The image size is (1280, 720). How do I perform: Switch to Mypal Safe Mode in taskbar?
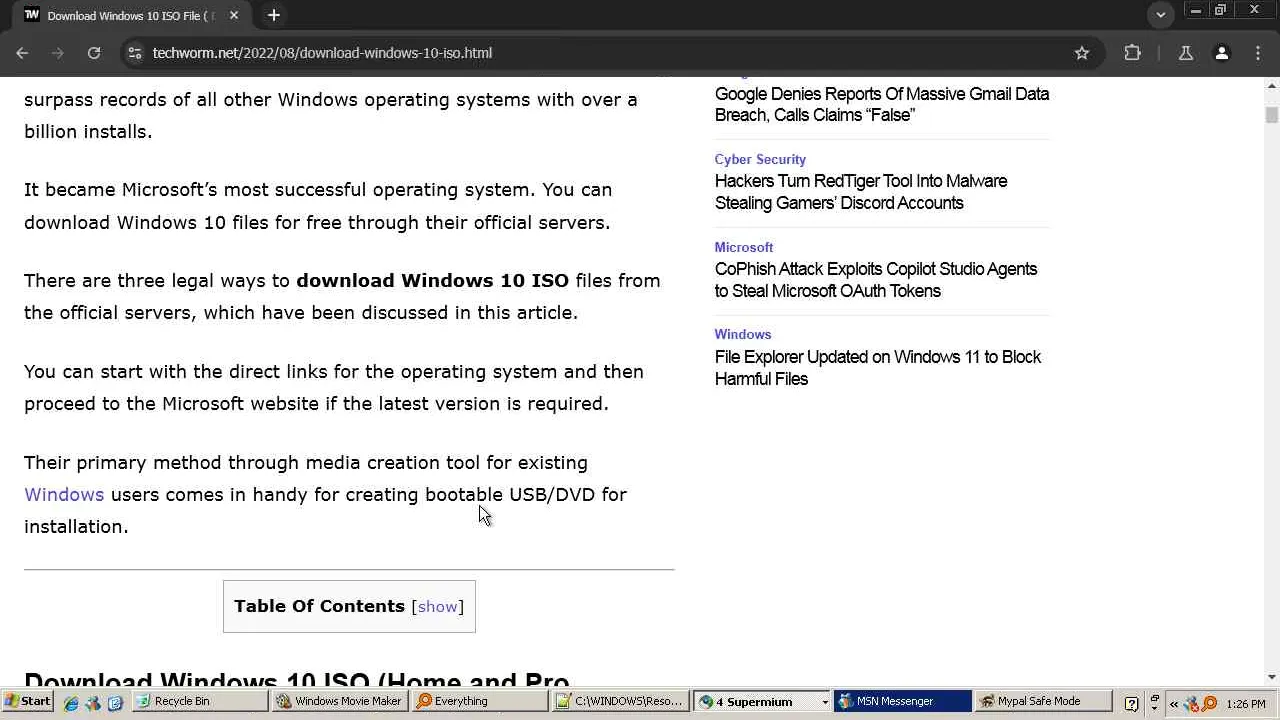click(x=1042, y=701)
